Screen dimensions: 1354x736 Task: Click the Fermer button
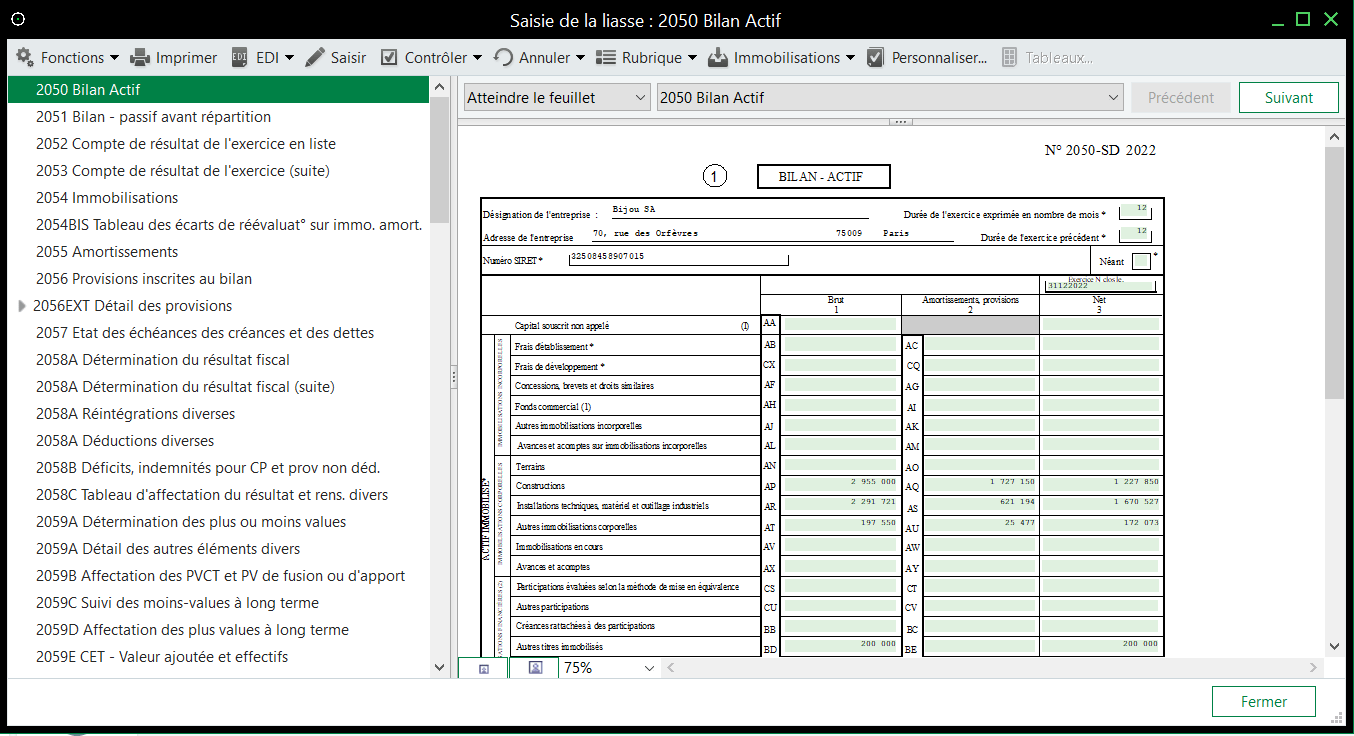click(x=1264, y=702)
